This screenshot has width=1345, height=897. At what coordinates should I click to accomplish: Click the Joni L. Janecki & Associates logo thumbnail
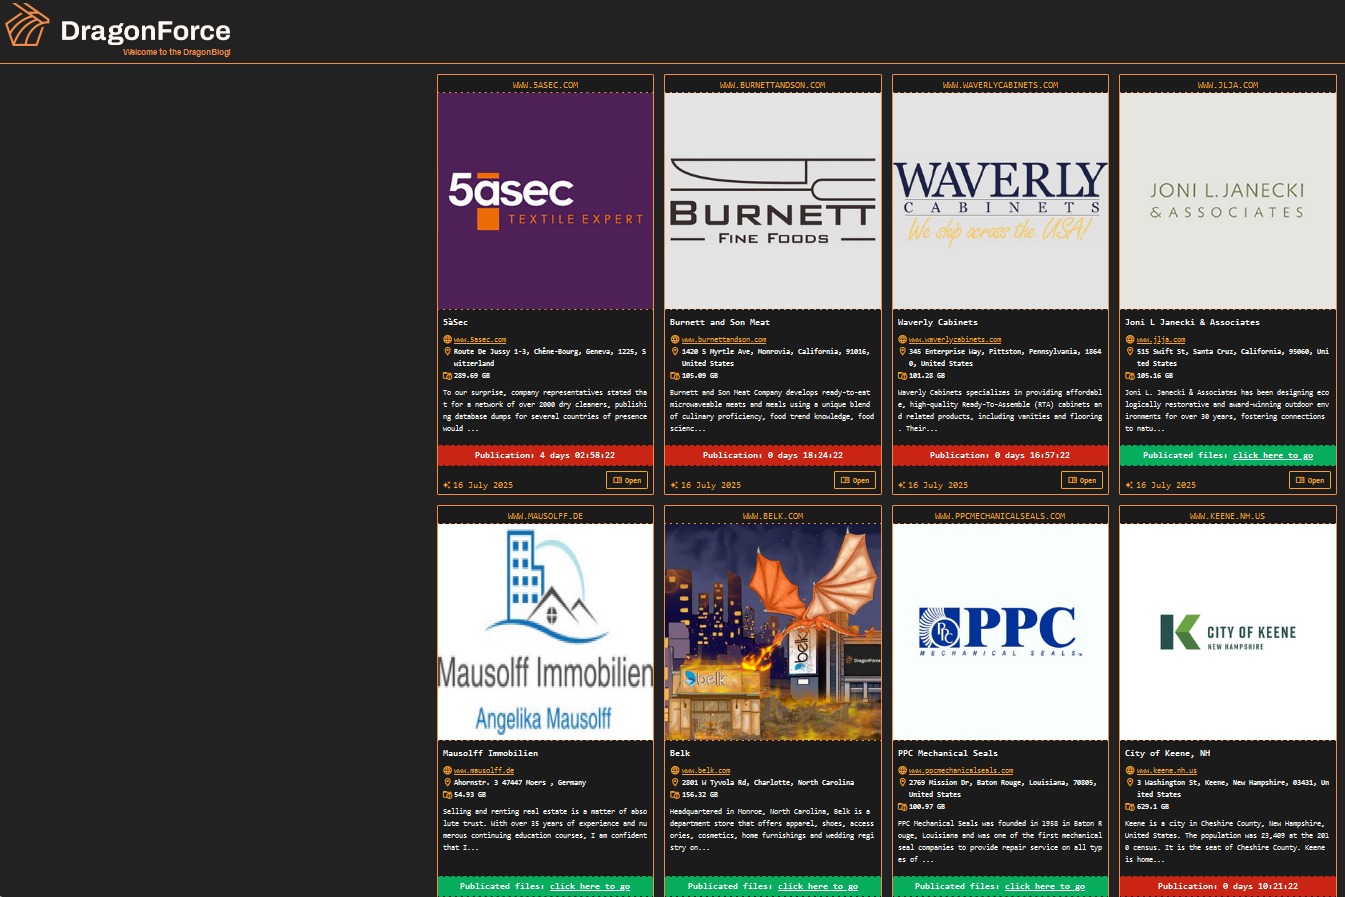tap(1228, 201)
